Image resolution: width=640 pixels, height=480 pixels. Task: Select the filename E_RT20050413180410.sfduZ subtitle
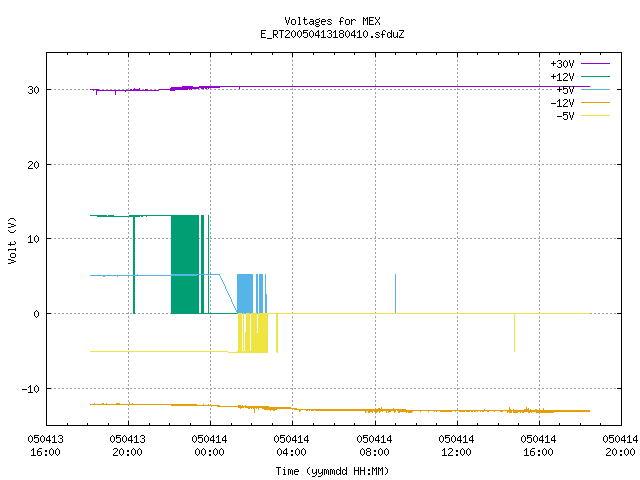click(x=332, y=34)
